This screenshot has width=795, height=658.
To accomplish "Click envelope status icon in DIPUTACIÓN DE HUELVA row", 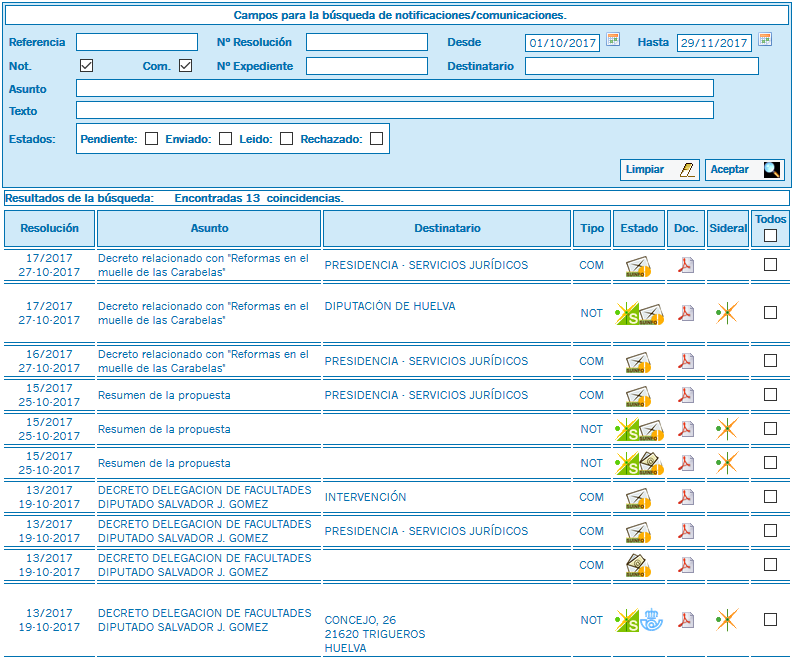I will 652,314.
